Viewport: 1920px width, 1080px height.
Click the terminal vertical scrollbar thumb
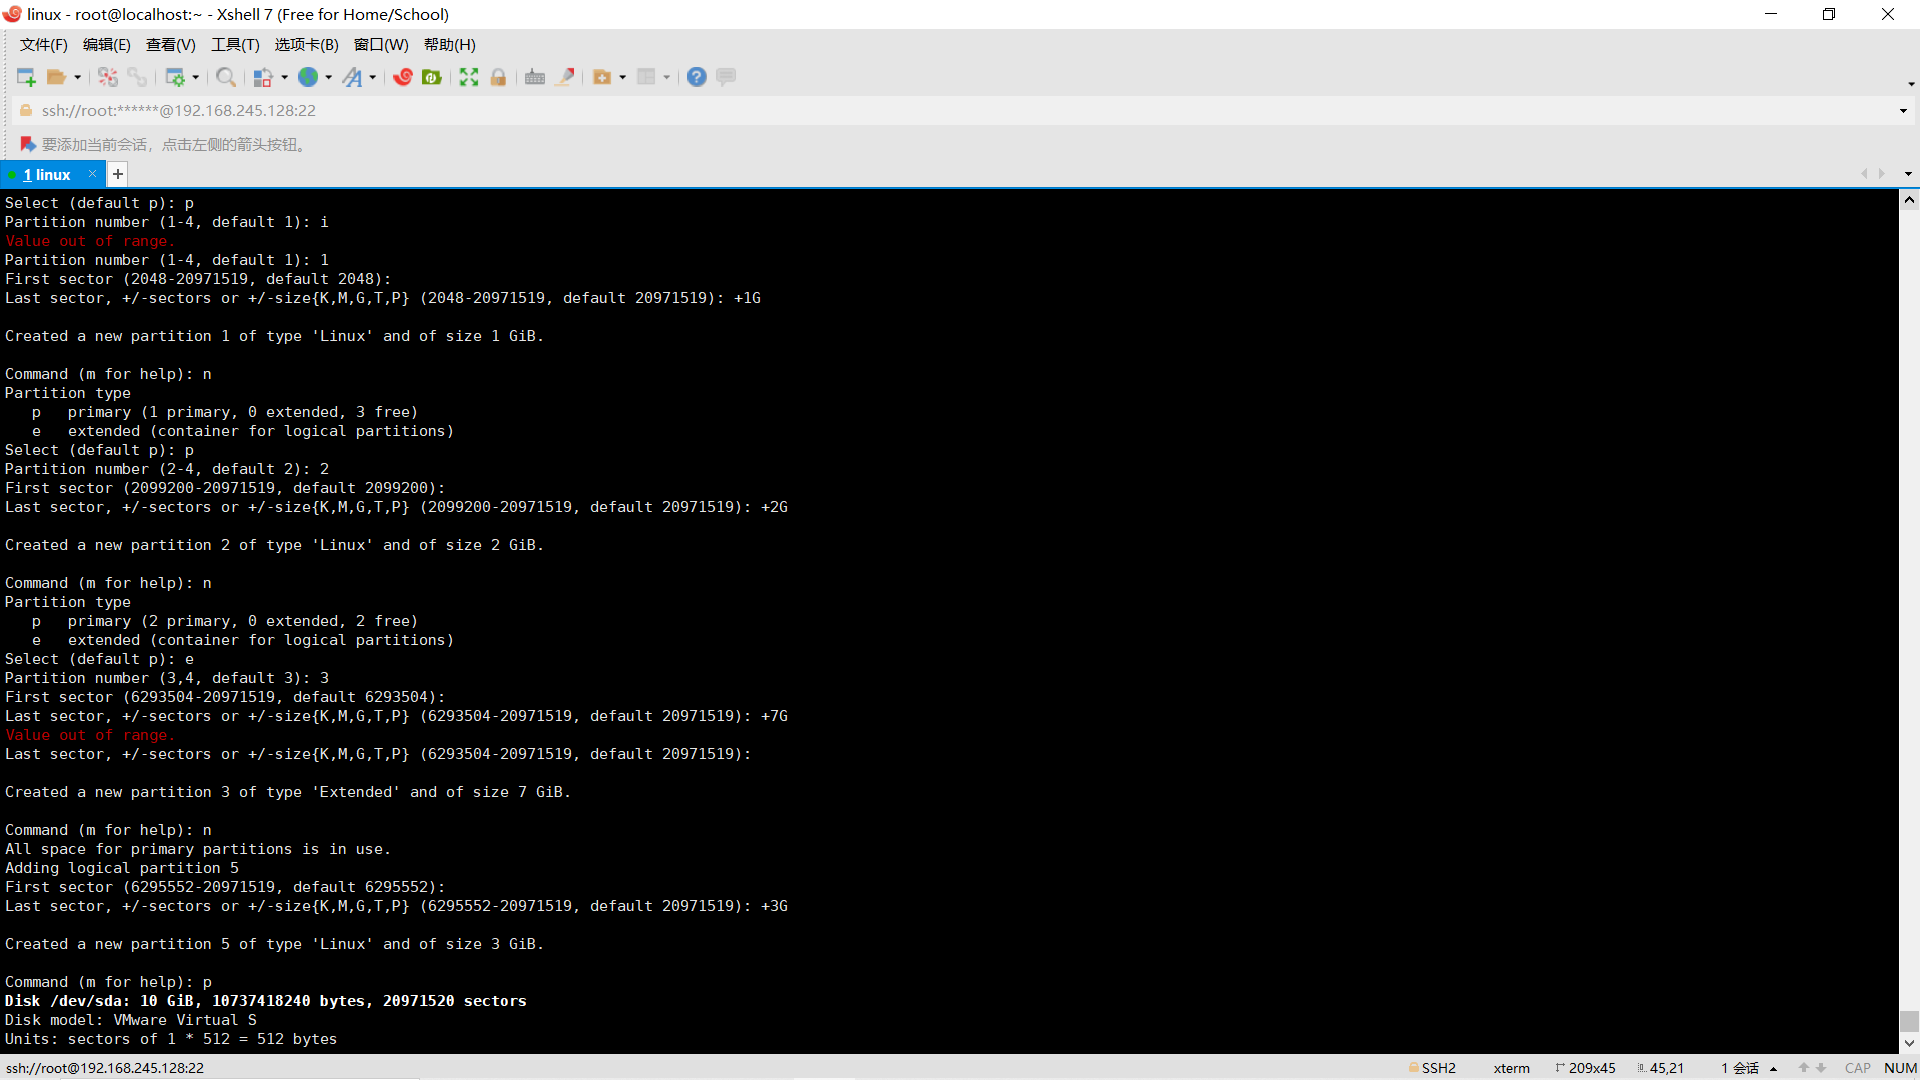[1909, 1021]
